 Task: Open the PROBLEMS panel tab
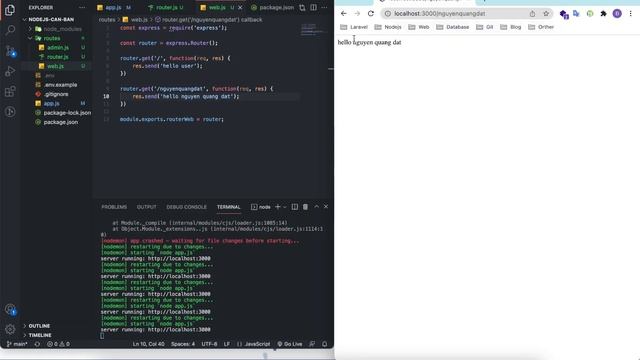tap(114, 207)
